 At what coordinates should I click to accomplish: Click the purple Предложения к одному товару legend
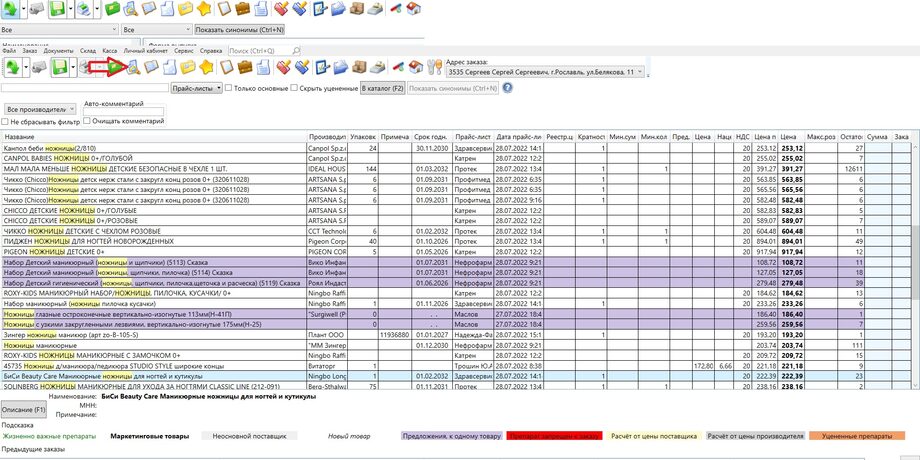tap(452, 436)
